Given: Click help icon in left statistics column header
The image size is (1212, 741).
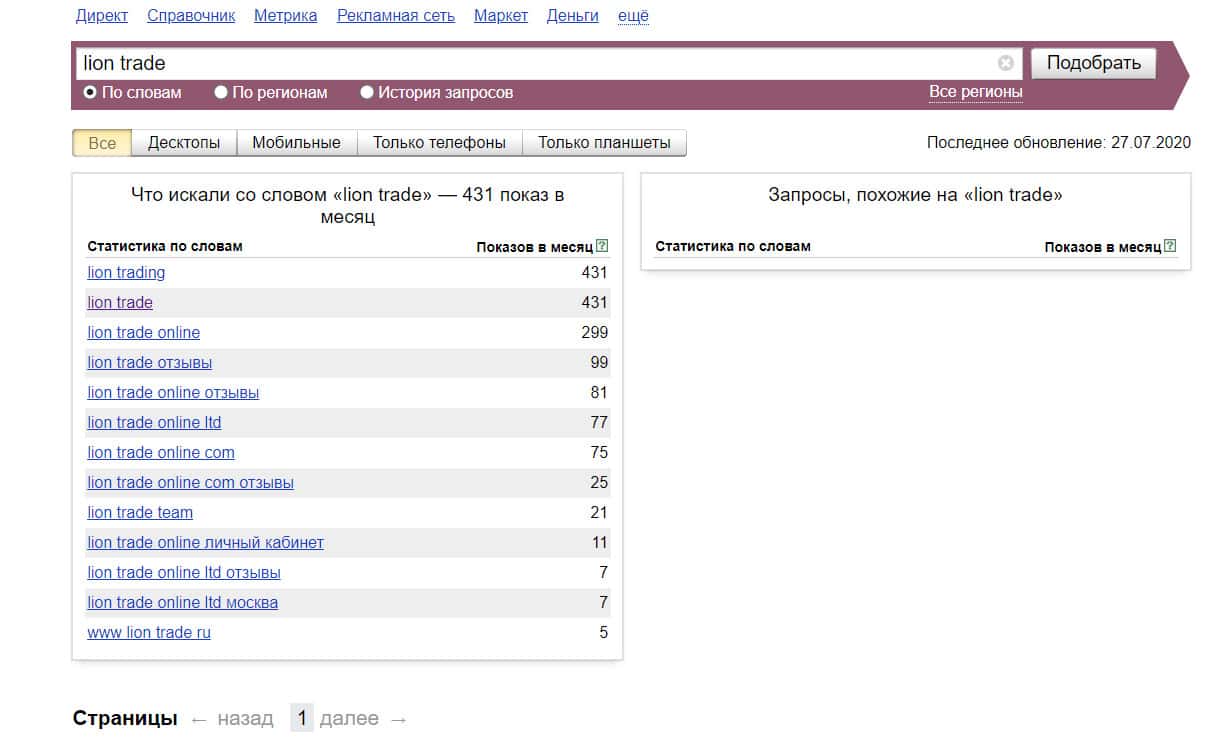Looking at the screenshot, I should coord(602,246).
